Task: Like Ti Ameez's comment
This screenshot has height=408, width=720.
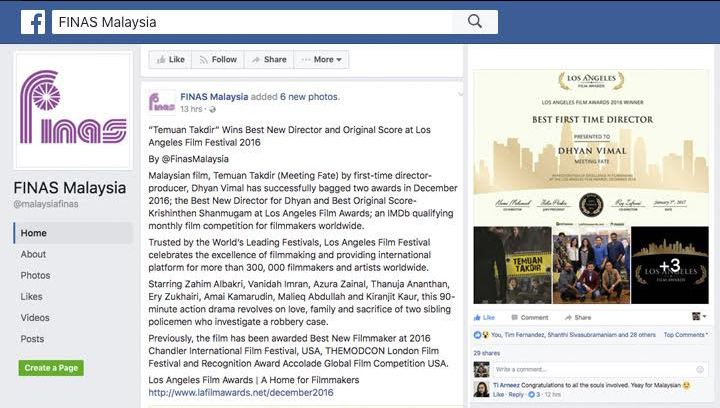Action: coord(499,395)
